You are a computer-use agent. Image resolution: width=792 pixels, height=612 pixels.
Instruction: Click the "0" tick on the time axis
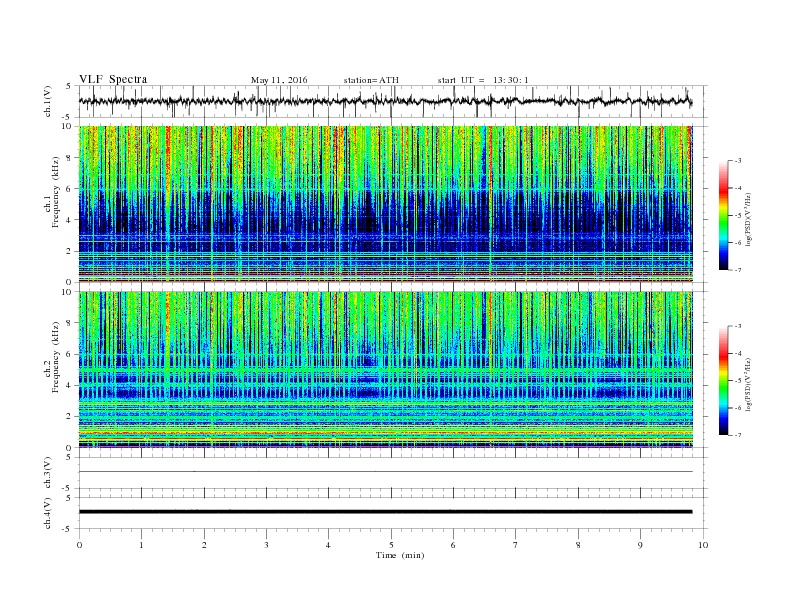pos(79,545)
